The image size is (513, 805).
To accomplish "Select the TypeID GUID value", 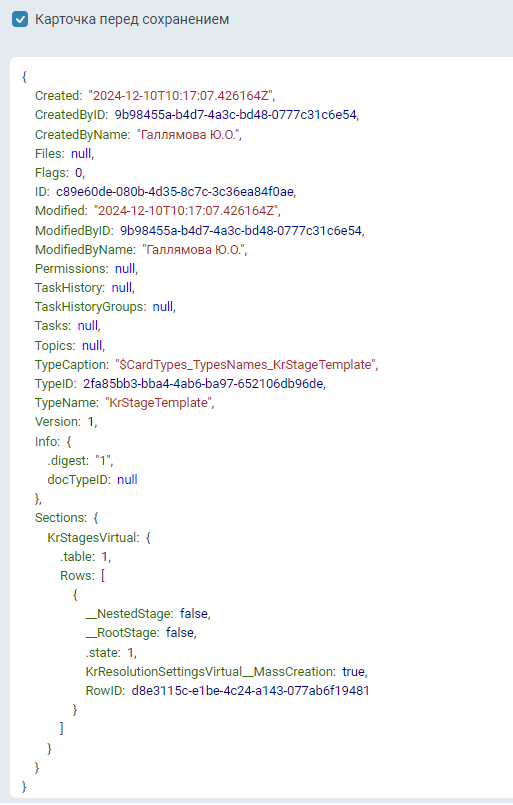I will pos(203,384).
